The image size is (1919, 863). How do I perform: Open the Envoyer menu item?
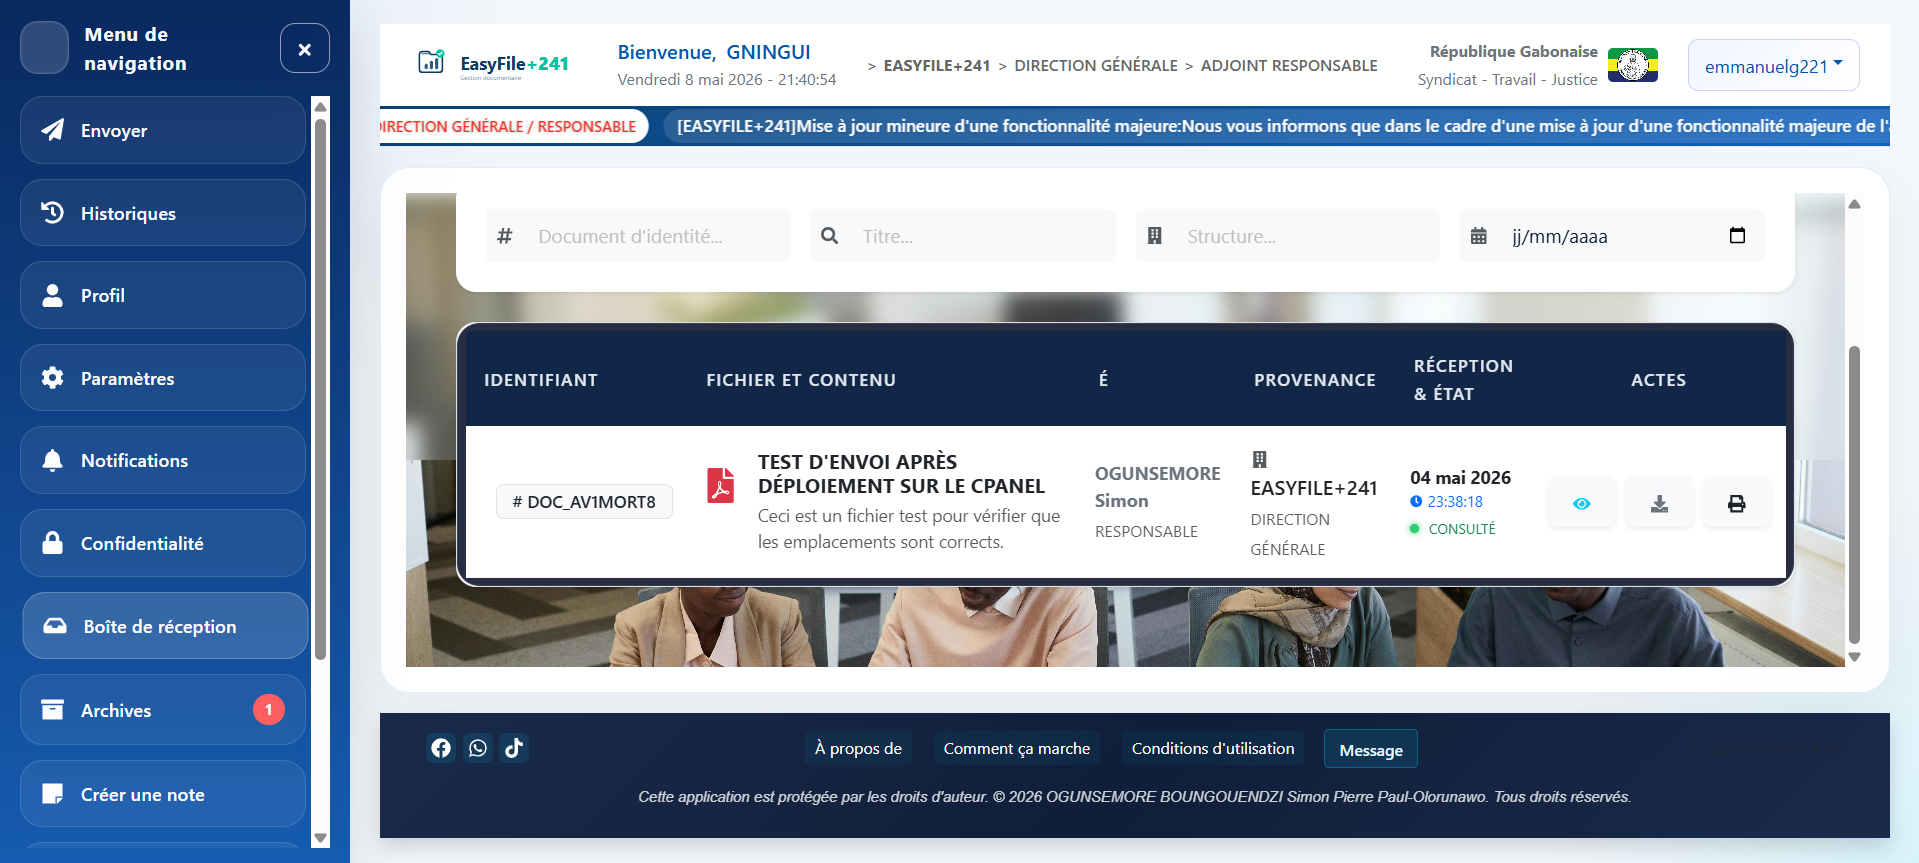[163, 130]
